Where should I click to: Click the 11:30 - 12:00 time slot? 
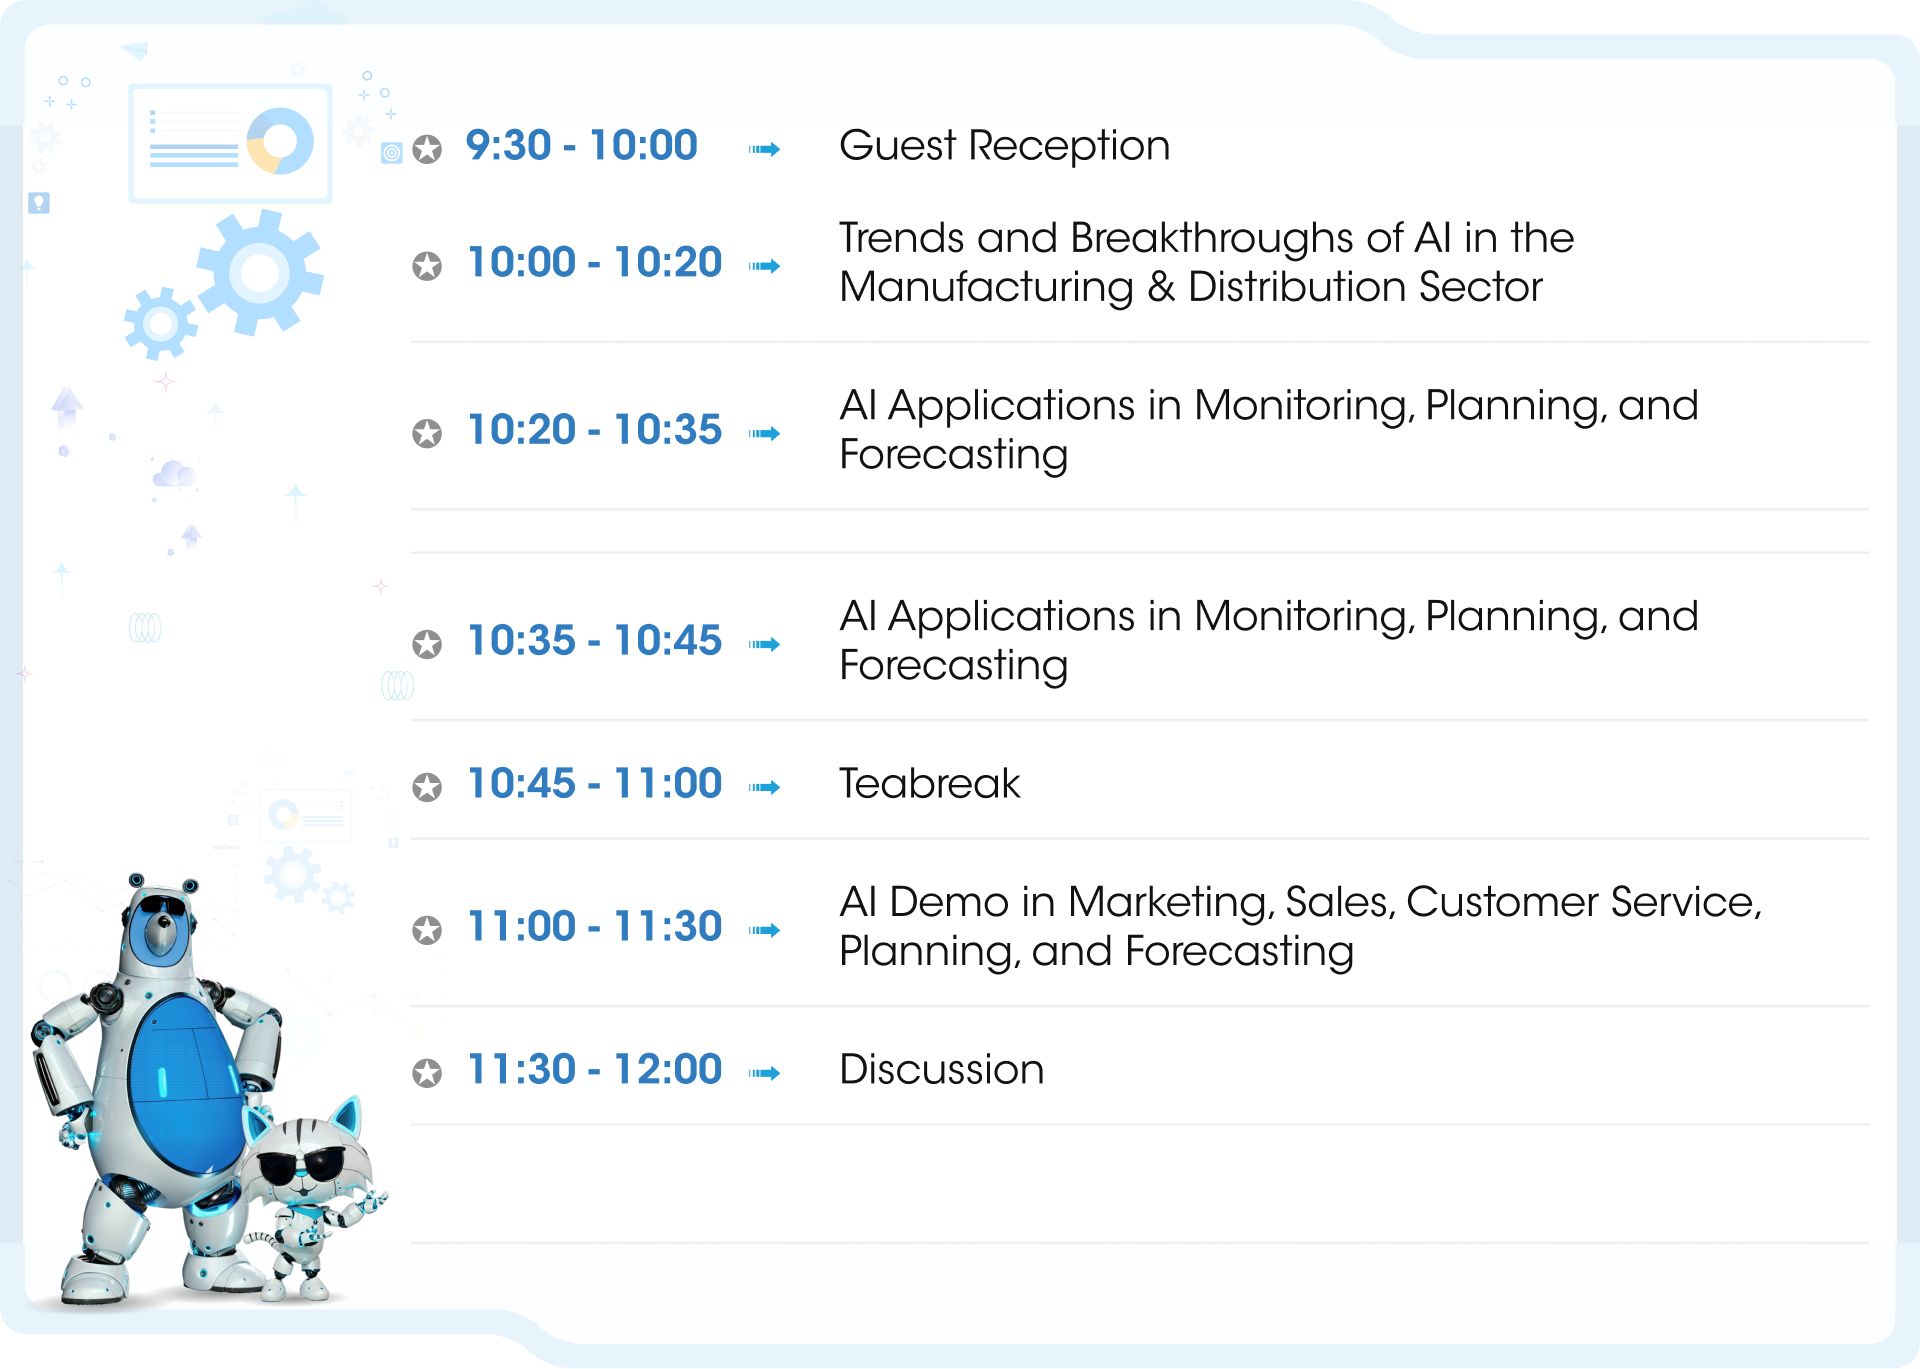pyautogui.click(x=594, y=1070)
